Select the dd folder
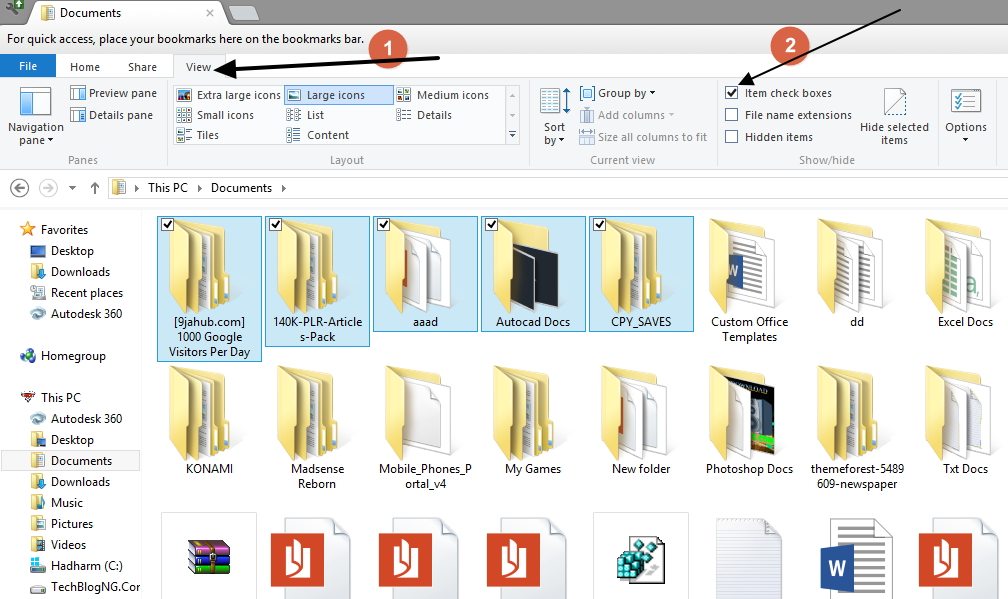The image size is (1008, 599). tap(857, 274)
